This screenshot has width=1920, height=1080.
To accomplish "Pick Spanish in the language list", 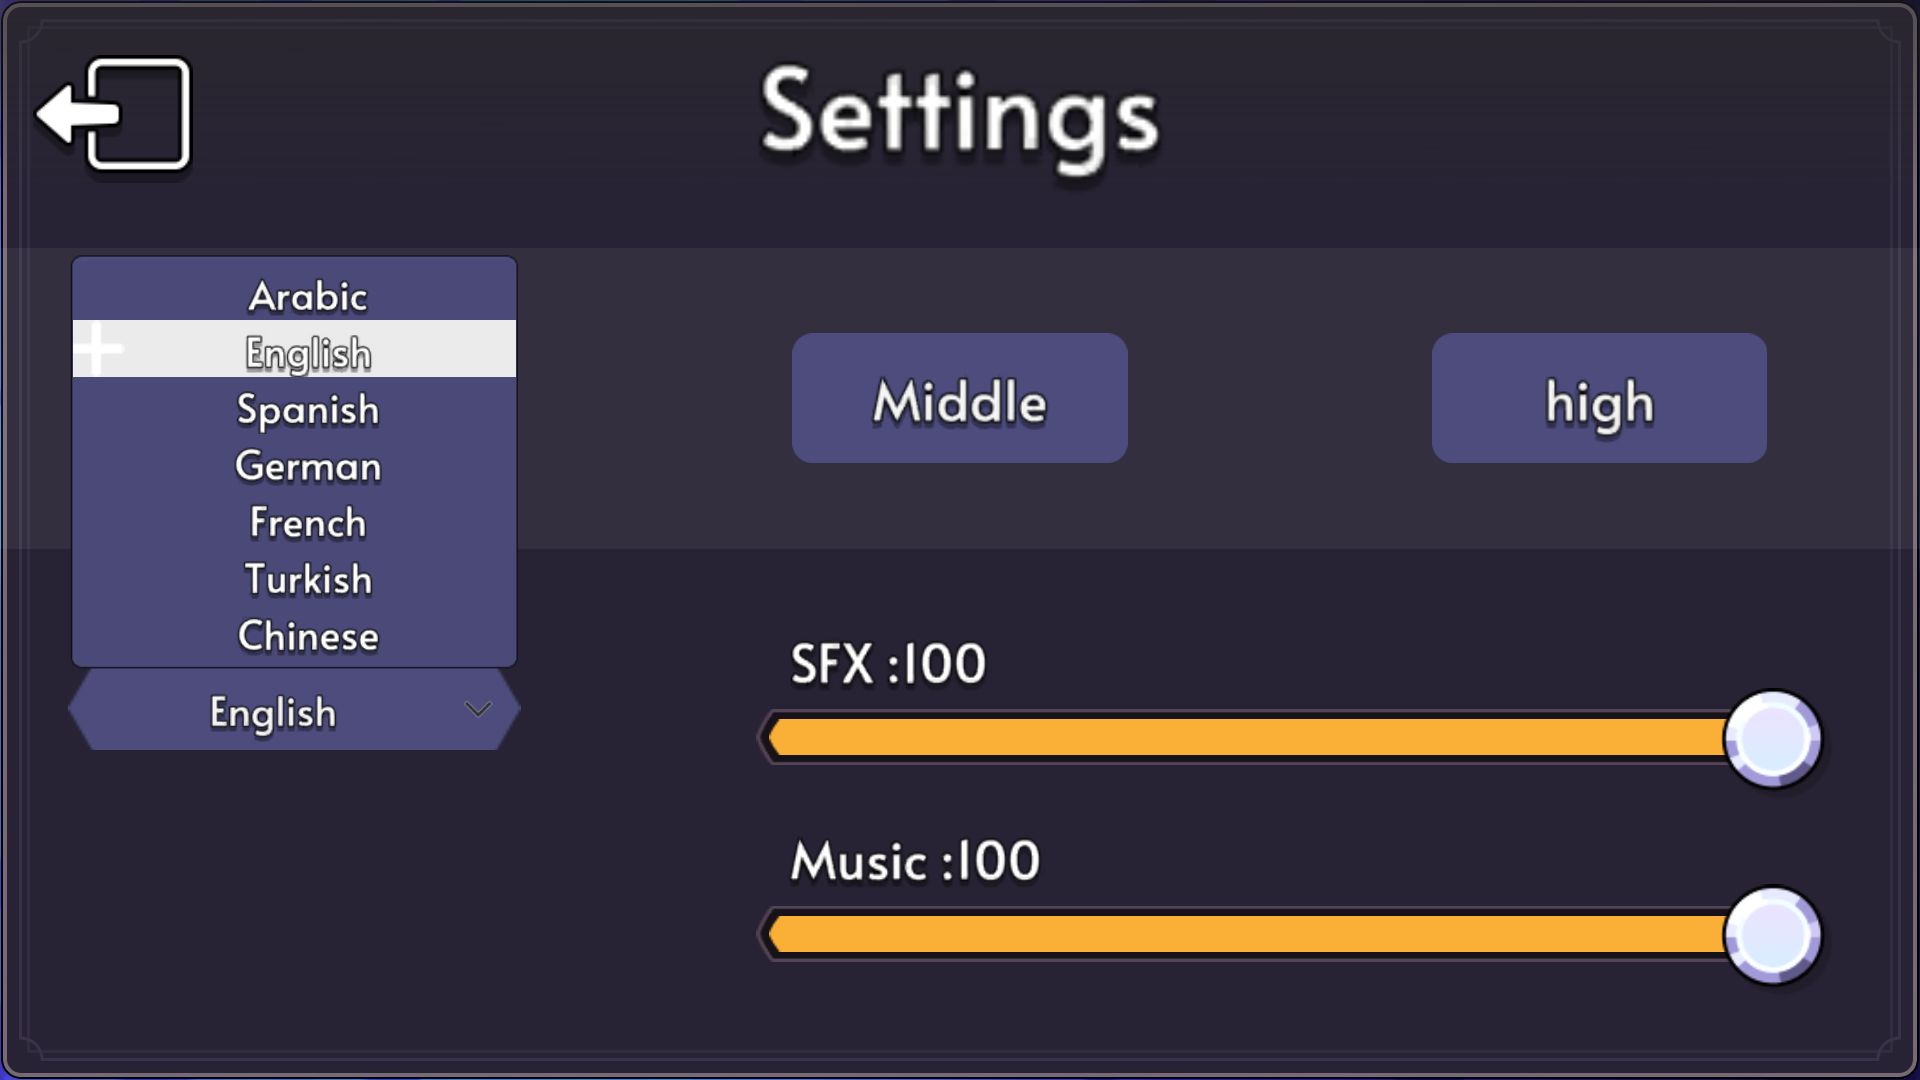I will [307, 409].
